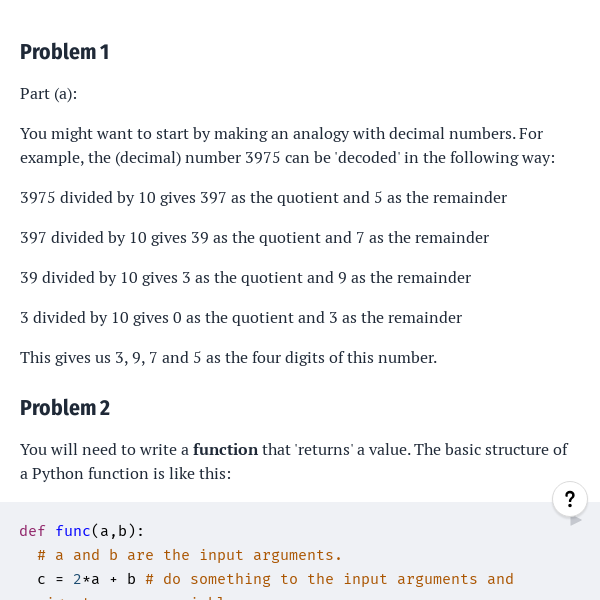The image size is (600, 600).
Task: Click the "a and b are the input arguments" comment
Action: coord(190,555)
